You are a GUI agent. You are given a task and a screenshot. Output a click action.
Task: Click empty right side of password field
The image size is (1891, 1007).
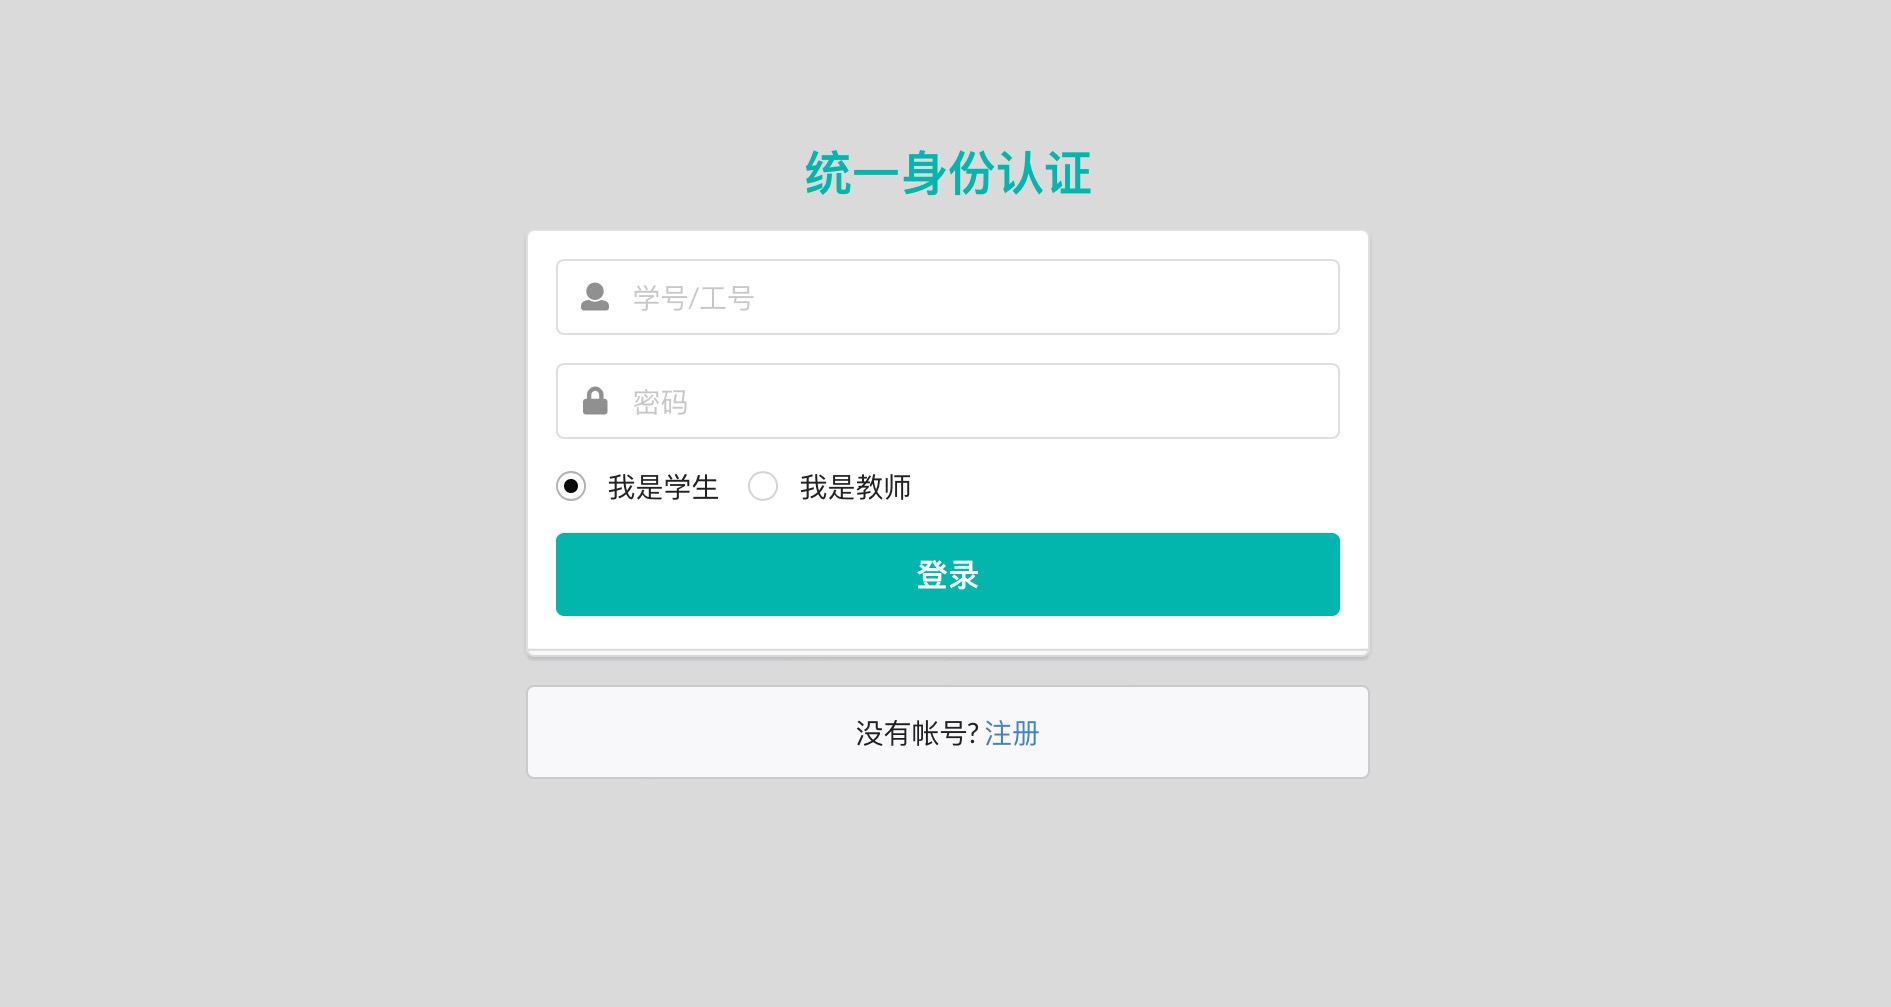[x=1150, y=401]
